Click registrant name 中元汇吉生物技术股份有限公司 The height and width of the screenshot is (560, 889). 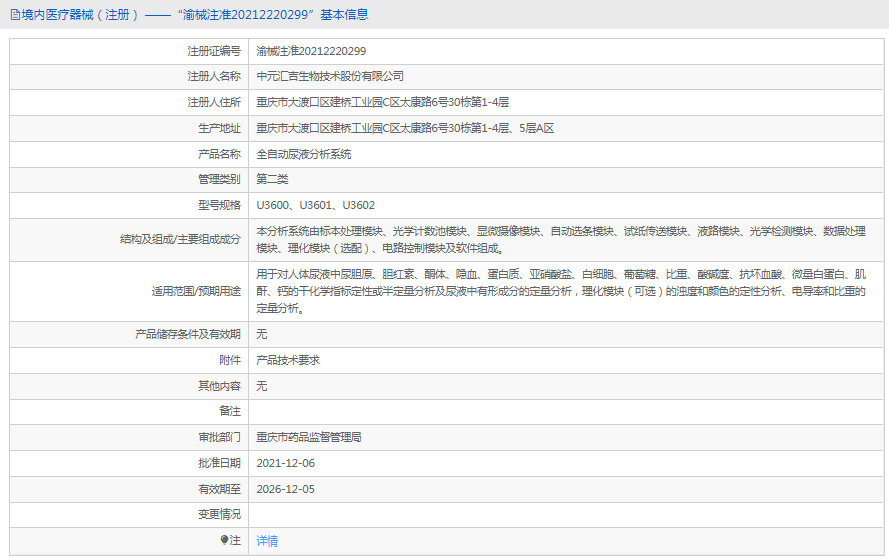click(x=330, y=77)
